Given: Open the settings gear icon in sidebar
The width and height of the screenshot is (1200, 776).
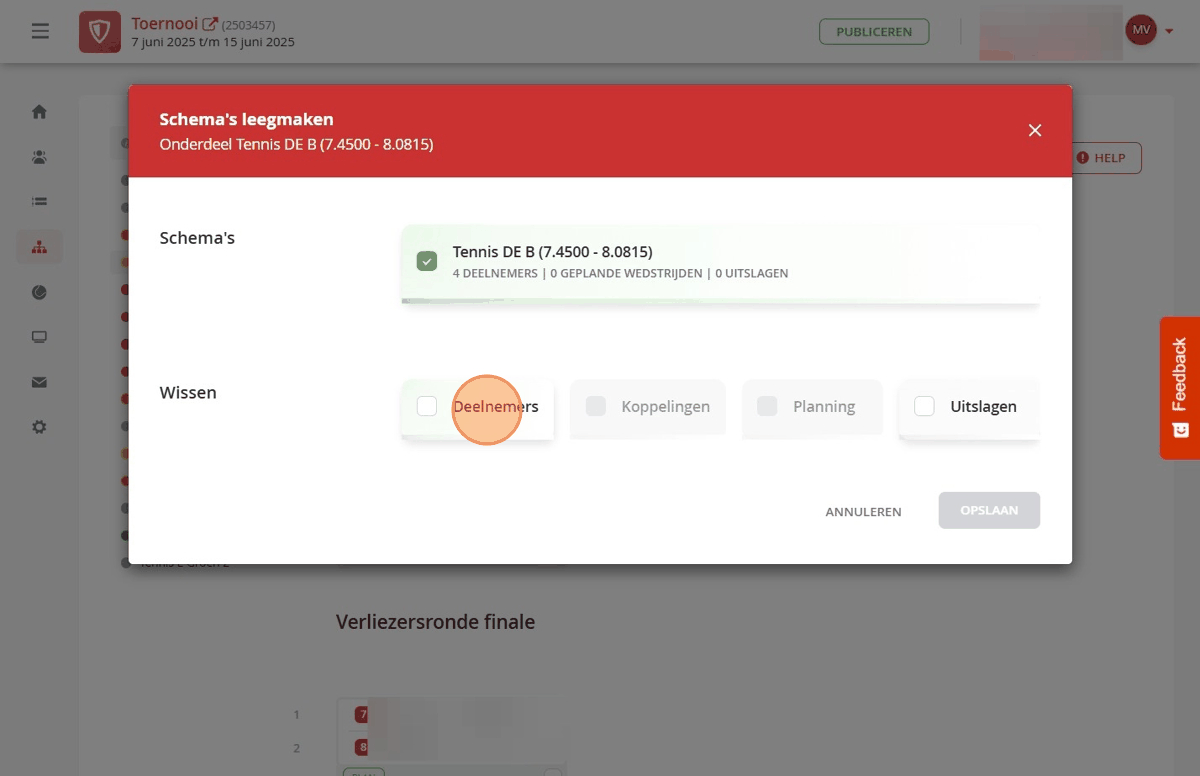Looking at the screenshot, I should click(x=39, y=427).
